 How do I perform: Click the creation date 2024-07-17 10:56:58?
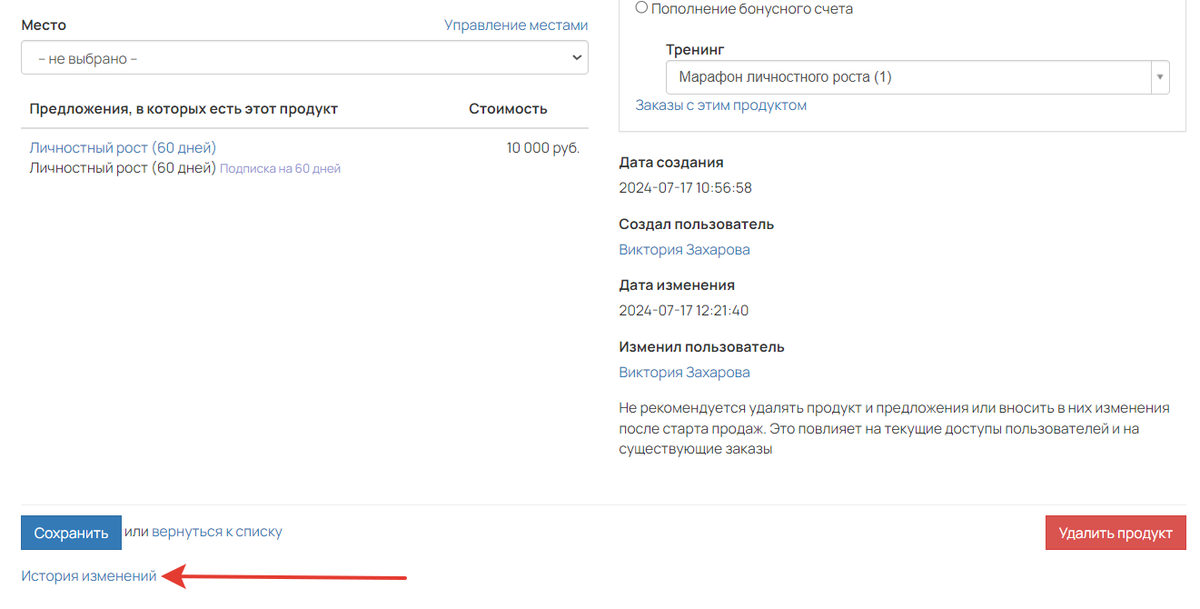685,187
